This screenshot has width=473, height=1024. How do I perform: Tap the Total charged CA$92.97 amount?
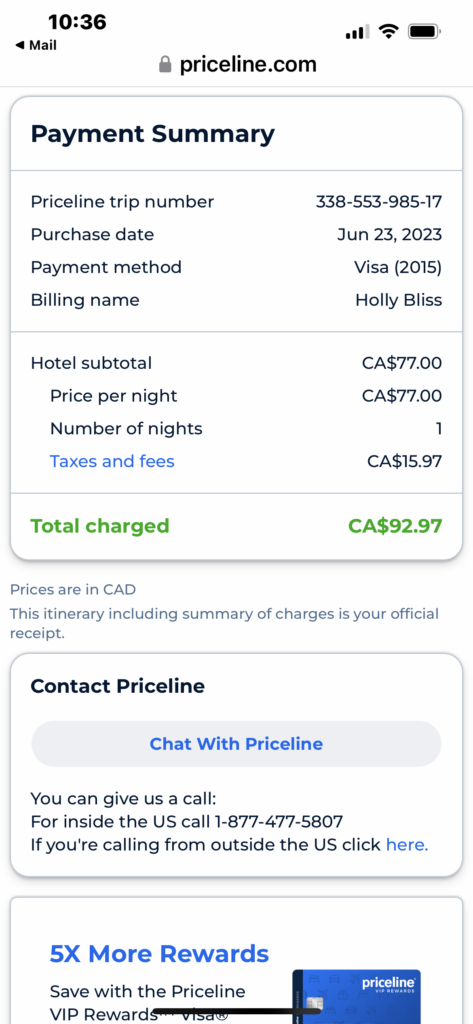[x=395, y=526]
